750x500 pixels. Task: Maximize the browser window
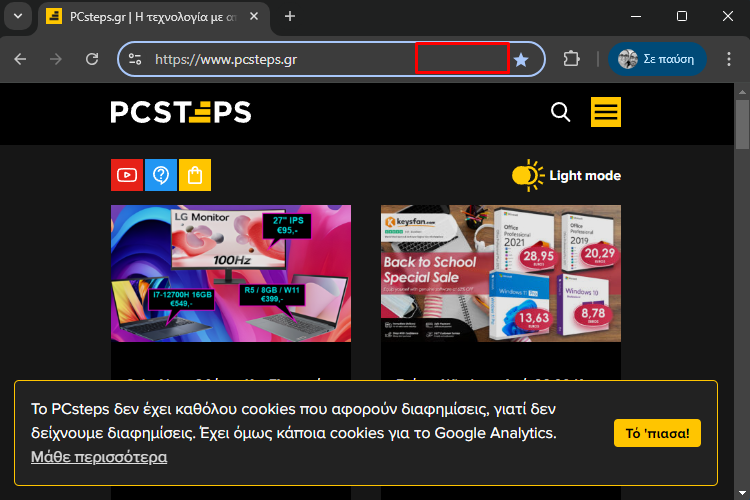[682, 16]
